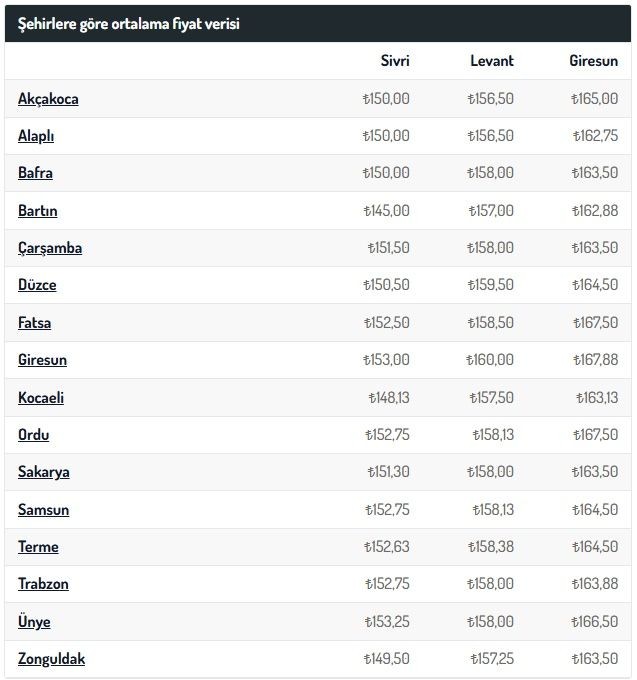Click the Bafra link
This screenshot has width=637, height=680.
pos(35,173)
